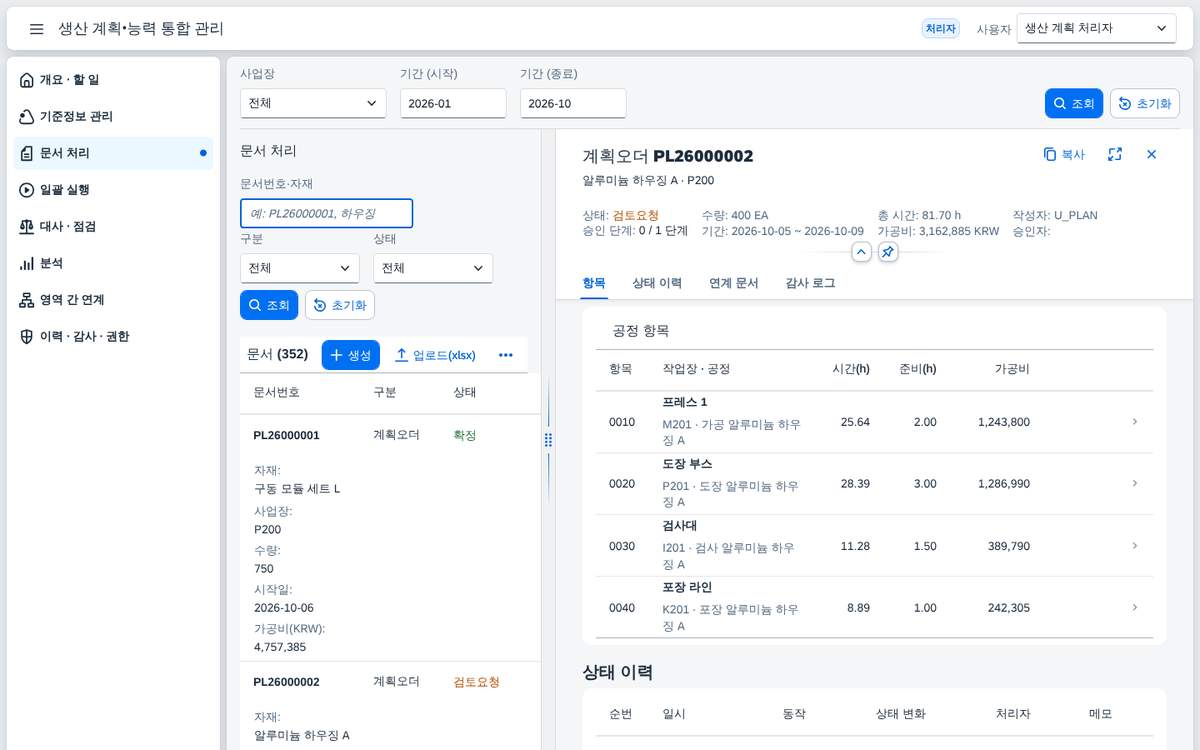Open the 사용자 role dropdown
Viewport: 1200px width, 750px height.
coord(1096,29)
